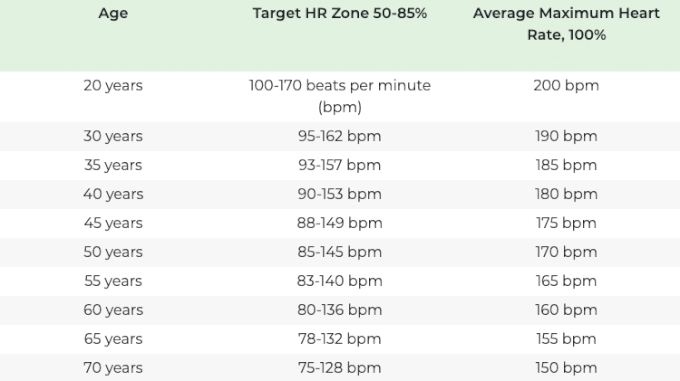This screenshot has height=381, width=680.
Task: Click the 150 bpm maximum cell
Action: tap(566, 368)
